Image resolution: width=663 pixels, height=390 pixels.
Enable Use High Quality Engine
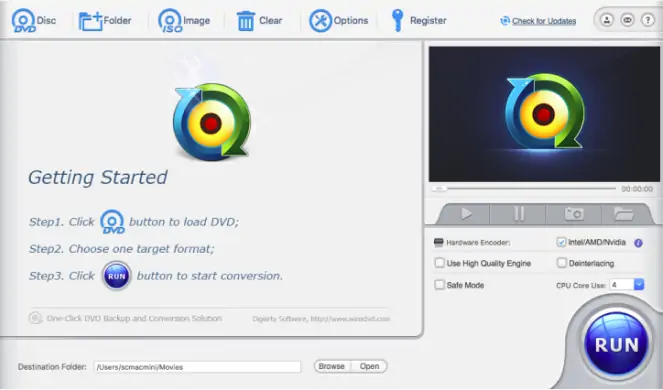click(439, 263)
